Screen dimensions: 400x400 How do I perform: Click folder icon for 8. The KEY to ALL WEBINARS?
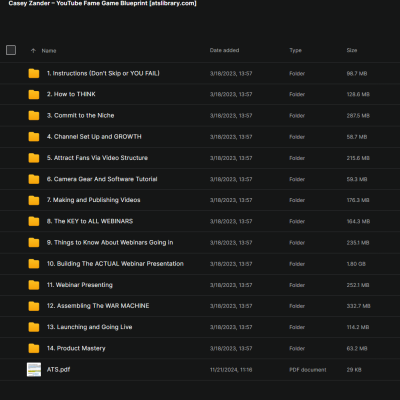[x=34, y=221]
